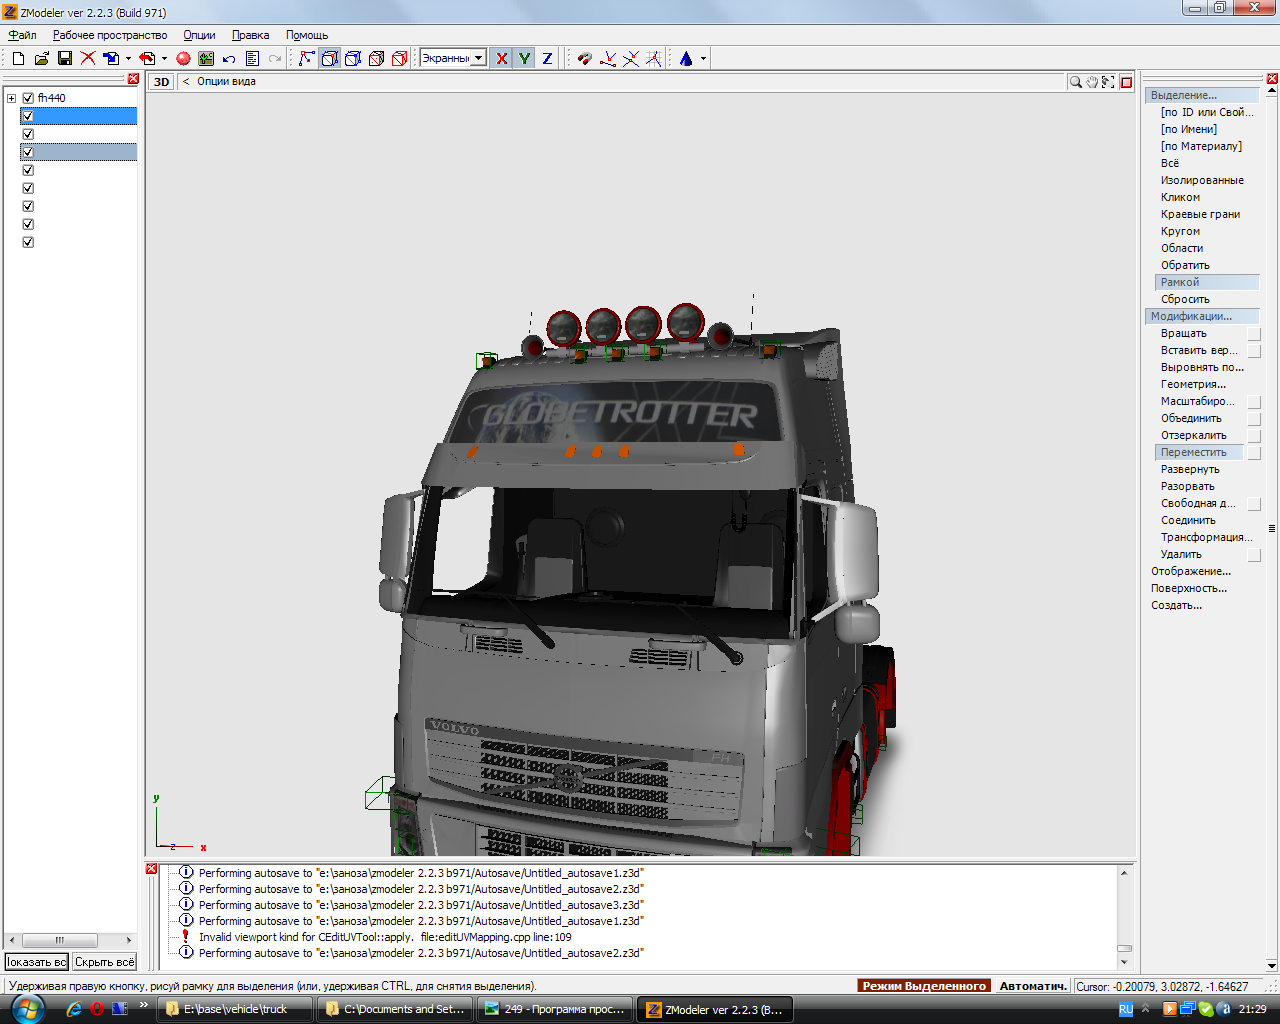This screenshot has height=1024, width=1280.
Task: Expand the fh440 tree node
Action: click(x=11, y=98)
